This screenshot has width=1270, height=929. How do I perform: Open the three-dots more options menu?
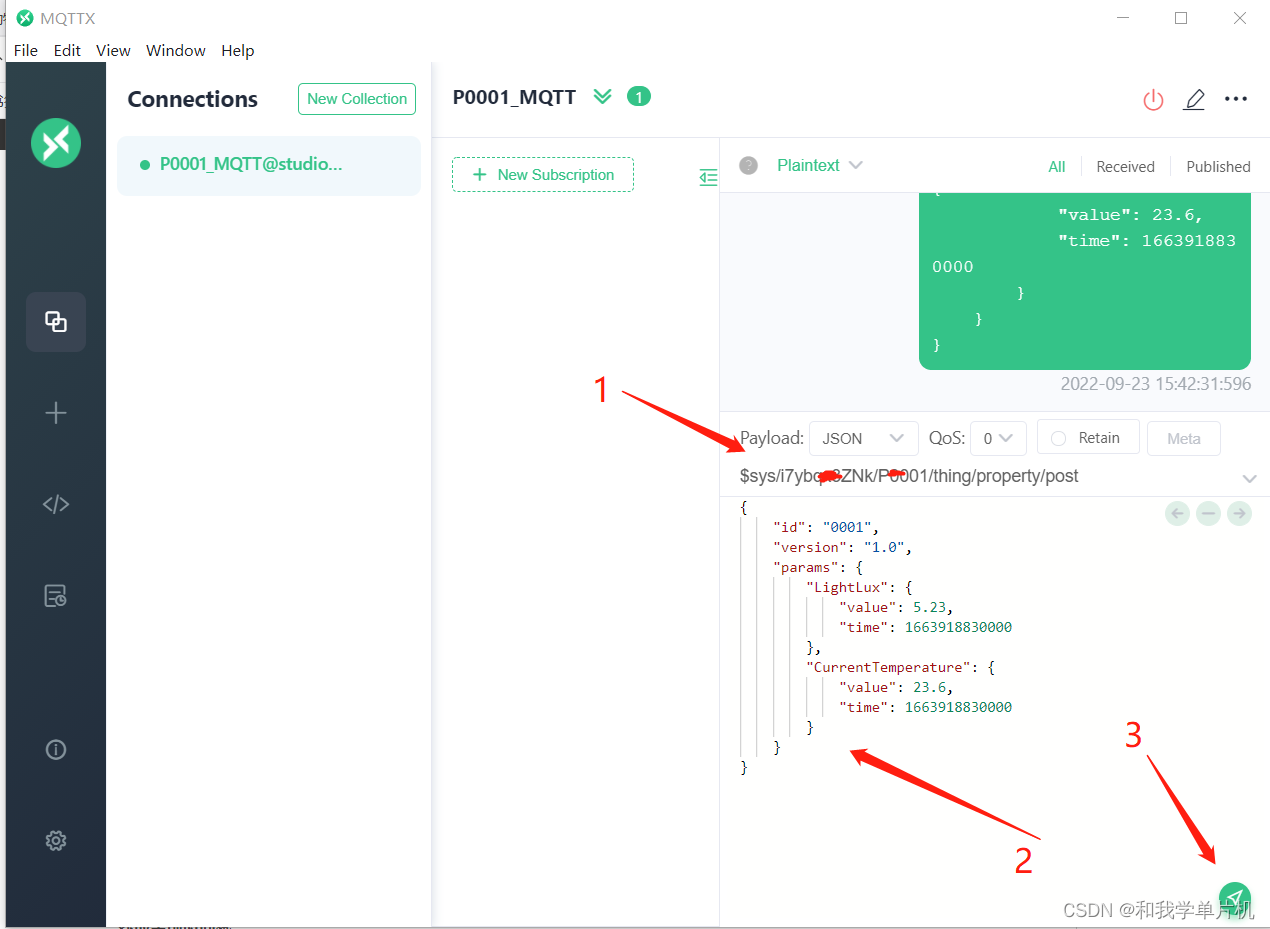[1236, 99]
